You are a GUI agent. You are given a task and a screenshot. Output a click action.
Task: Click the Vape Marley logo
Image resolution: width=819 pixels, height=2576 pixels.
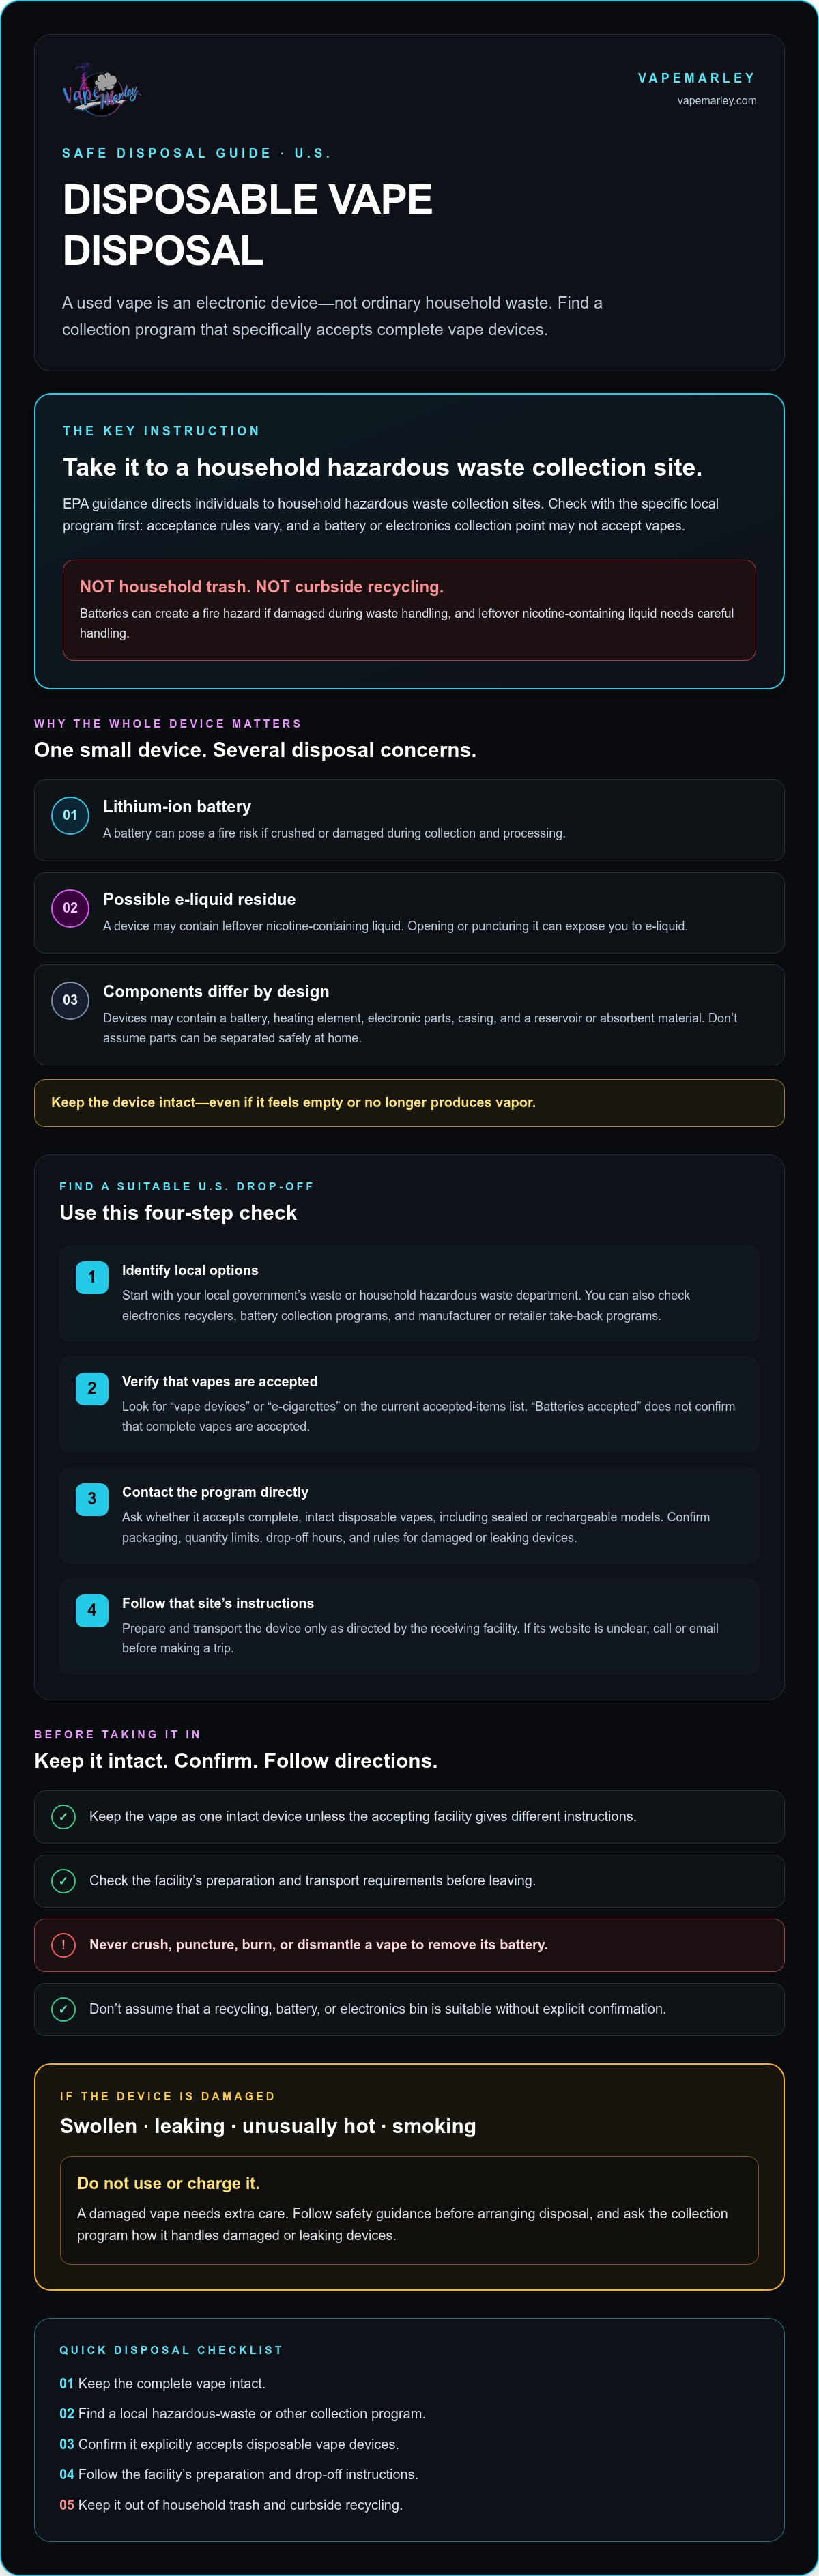tap(101, 90)
